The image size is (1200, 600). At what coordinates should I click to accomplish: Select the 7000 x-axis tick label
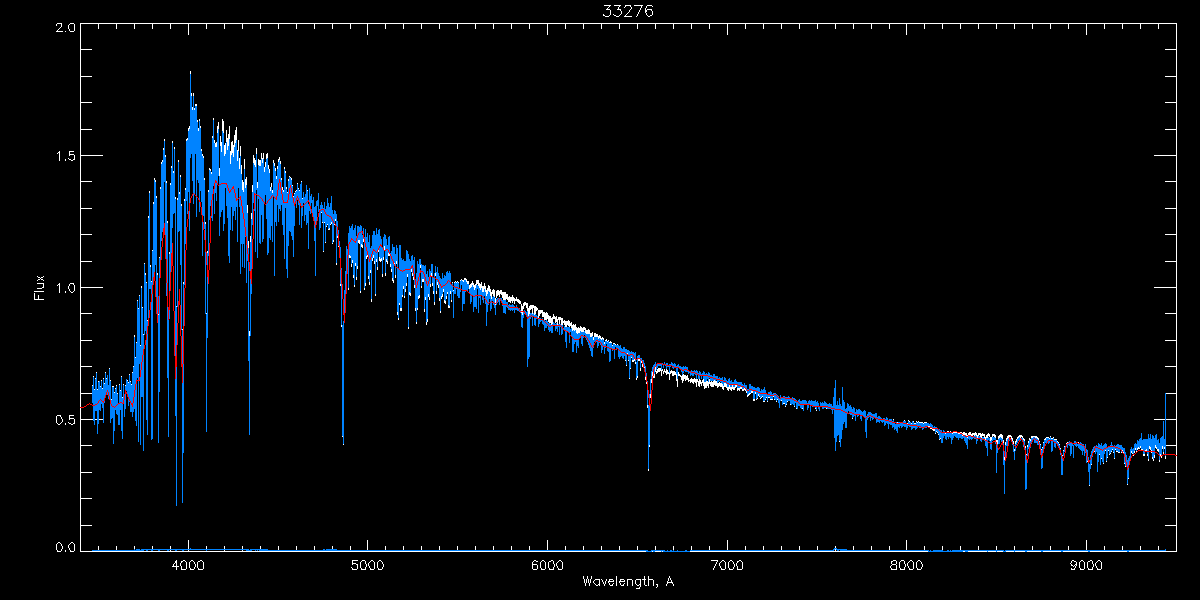click(726, 564)
